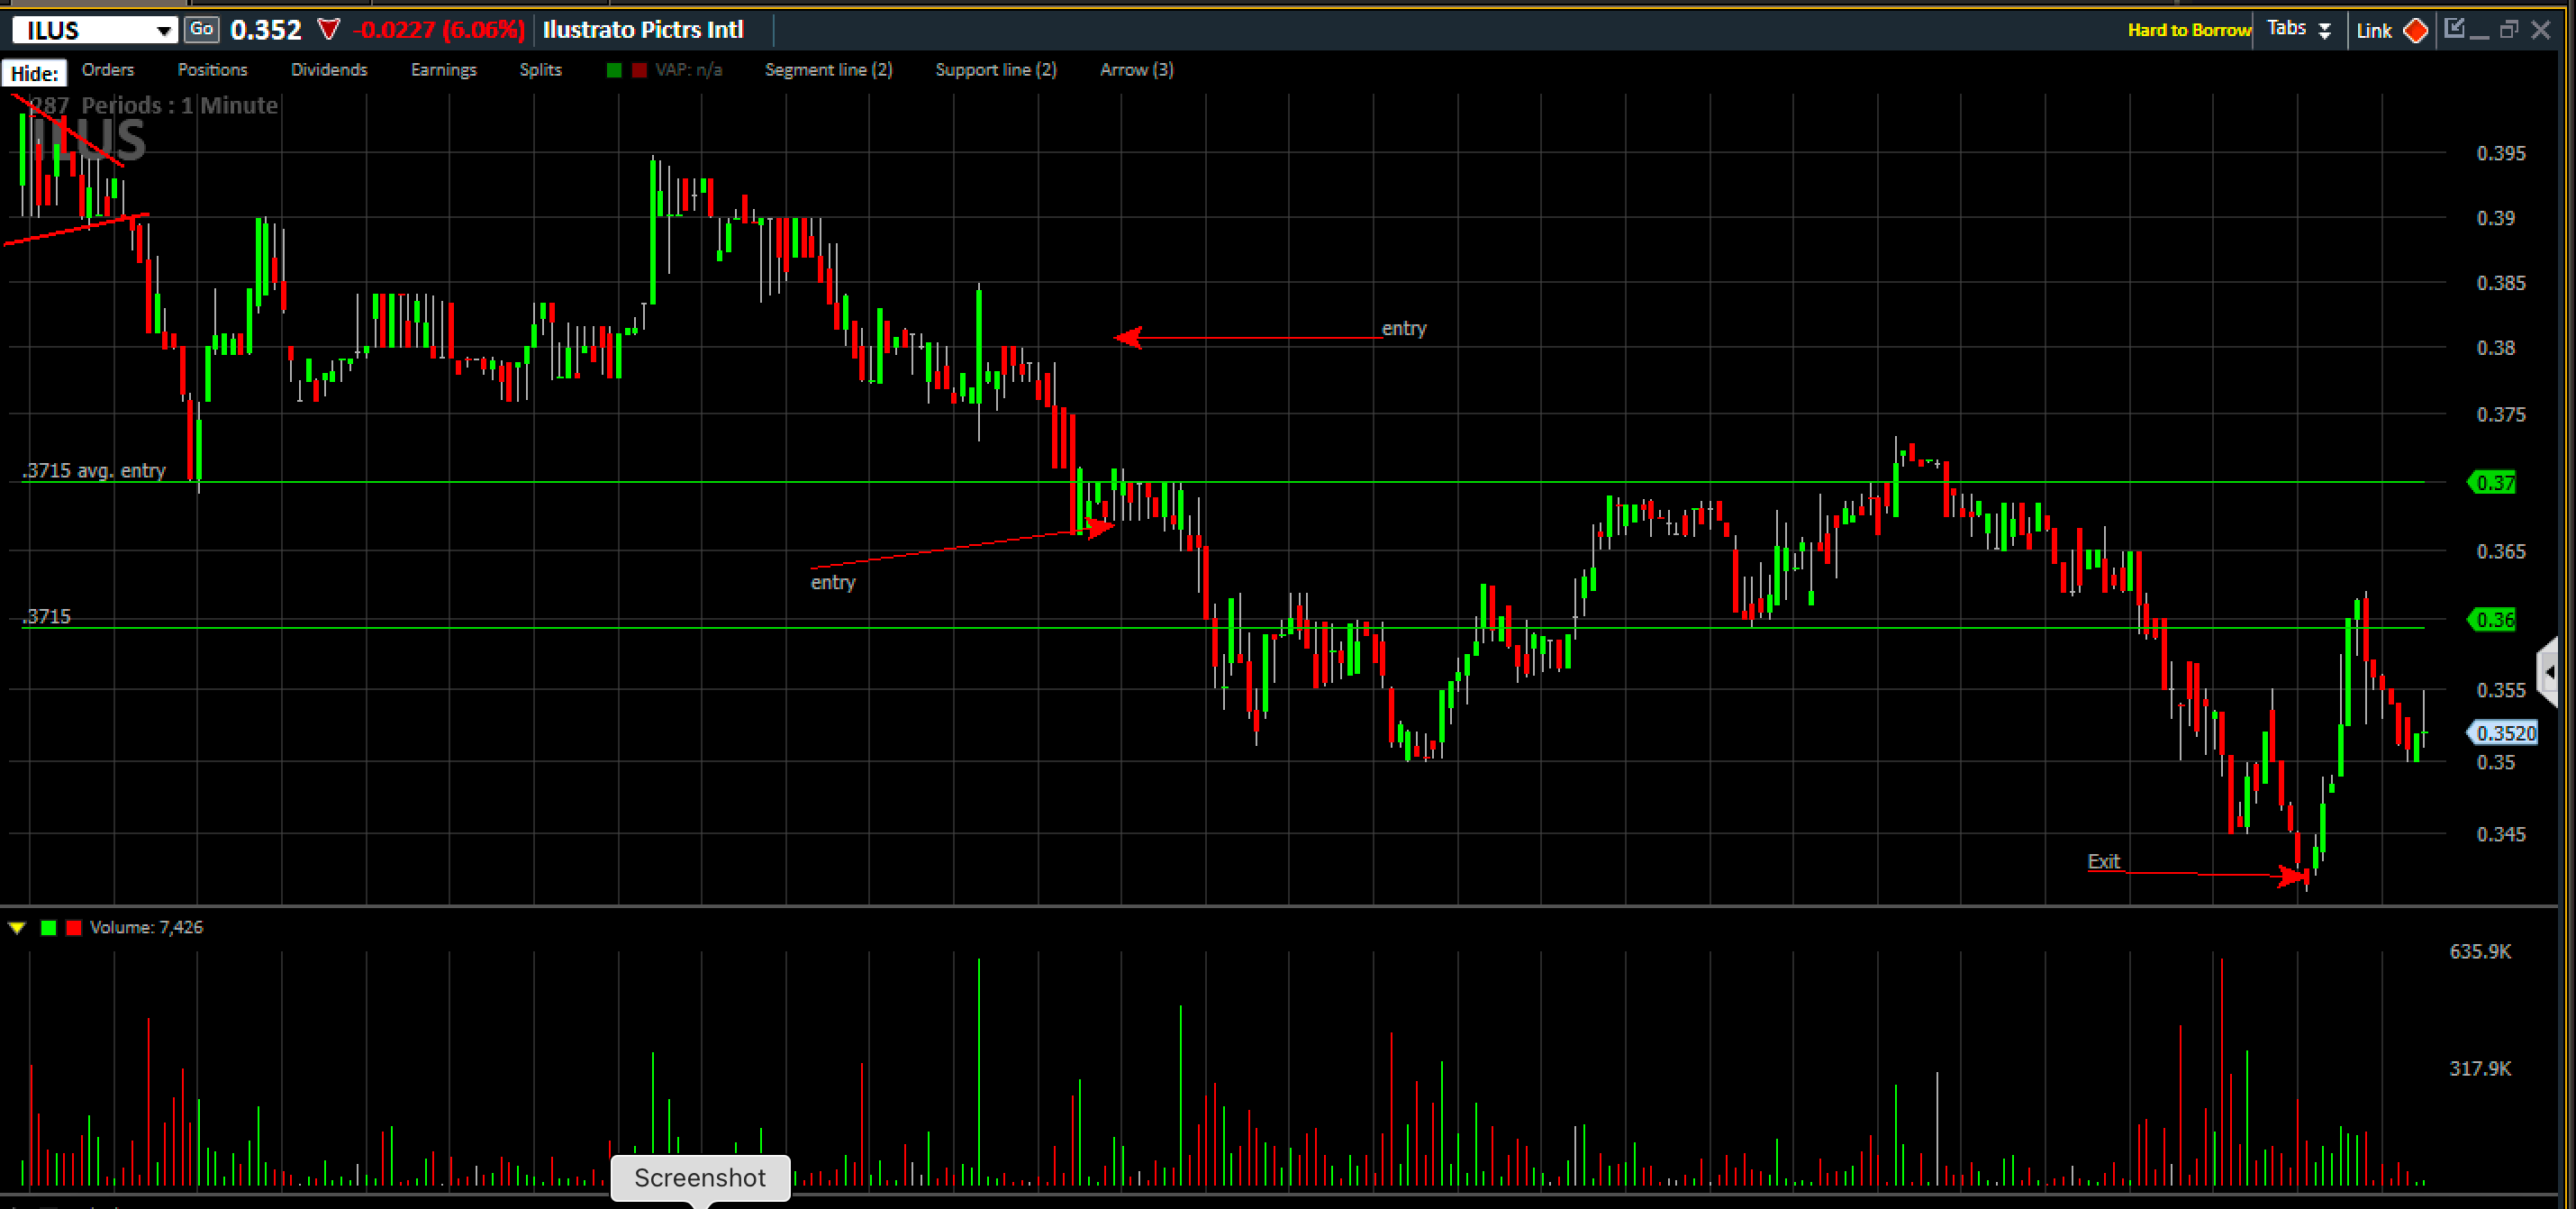Click green VAP color swatch
Screen dimensions: 2576x1209
click(614, 70)
